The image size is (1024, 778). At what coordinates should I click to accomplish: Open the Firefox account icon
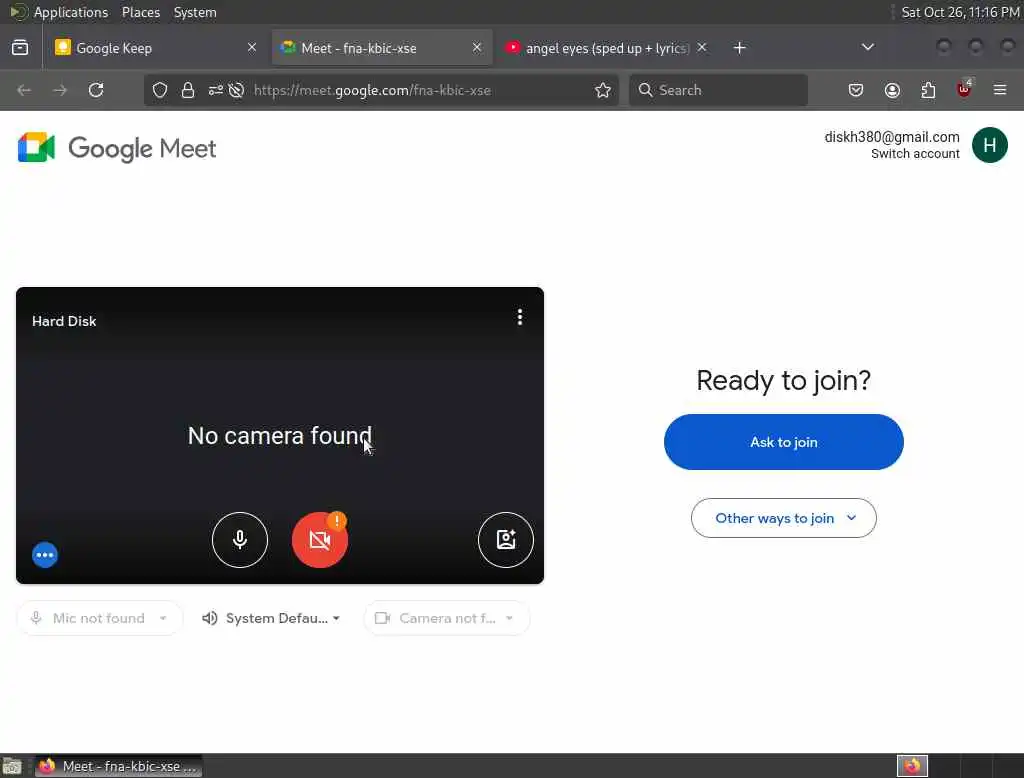pos(892,90)
